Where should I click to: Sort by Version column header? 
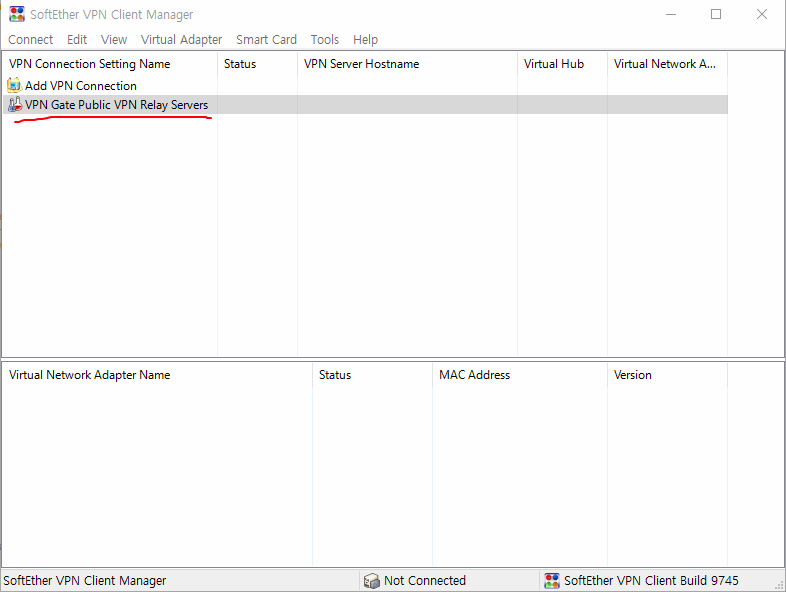coord(667,375)
